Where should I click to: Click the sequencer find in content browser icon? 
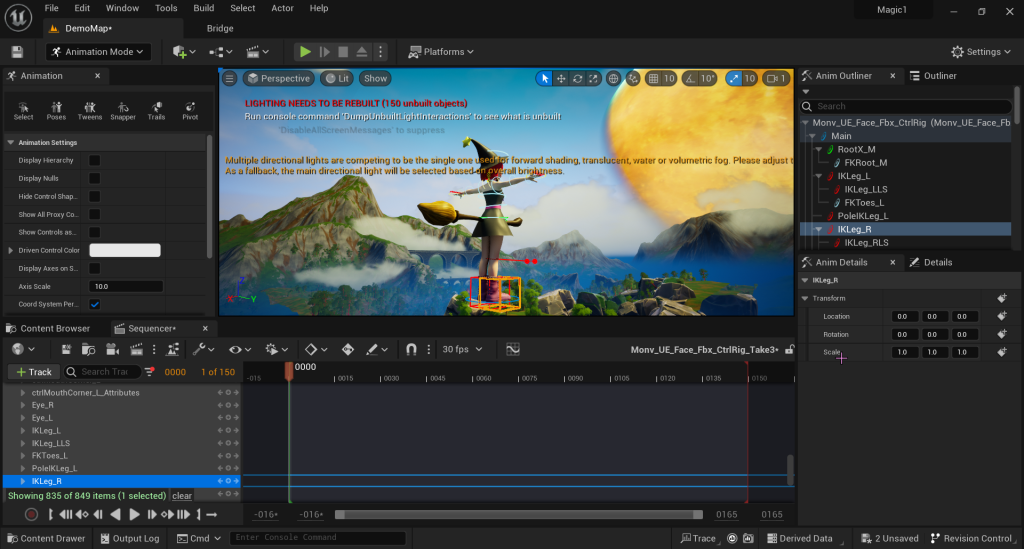point(88,349)
